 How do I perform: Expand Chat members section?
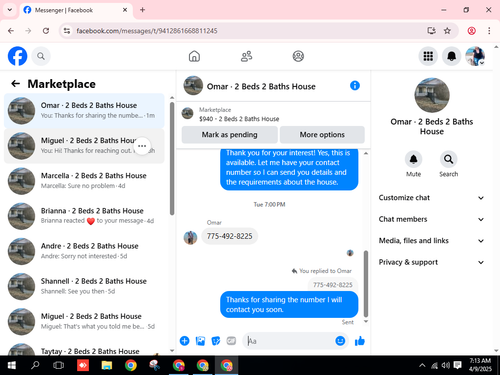[431, 219]
